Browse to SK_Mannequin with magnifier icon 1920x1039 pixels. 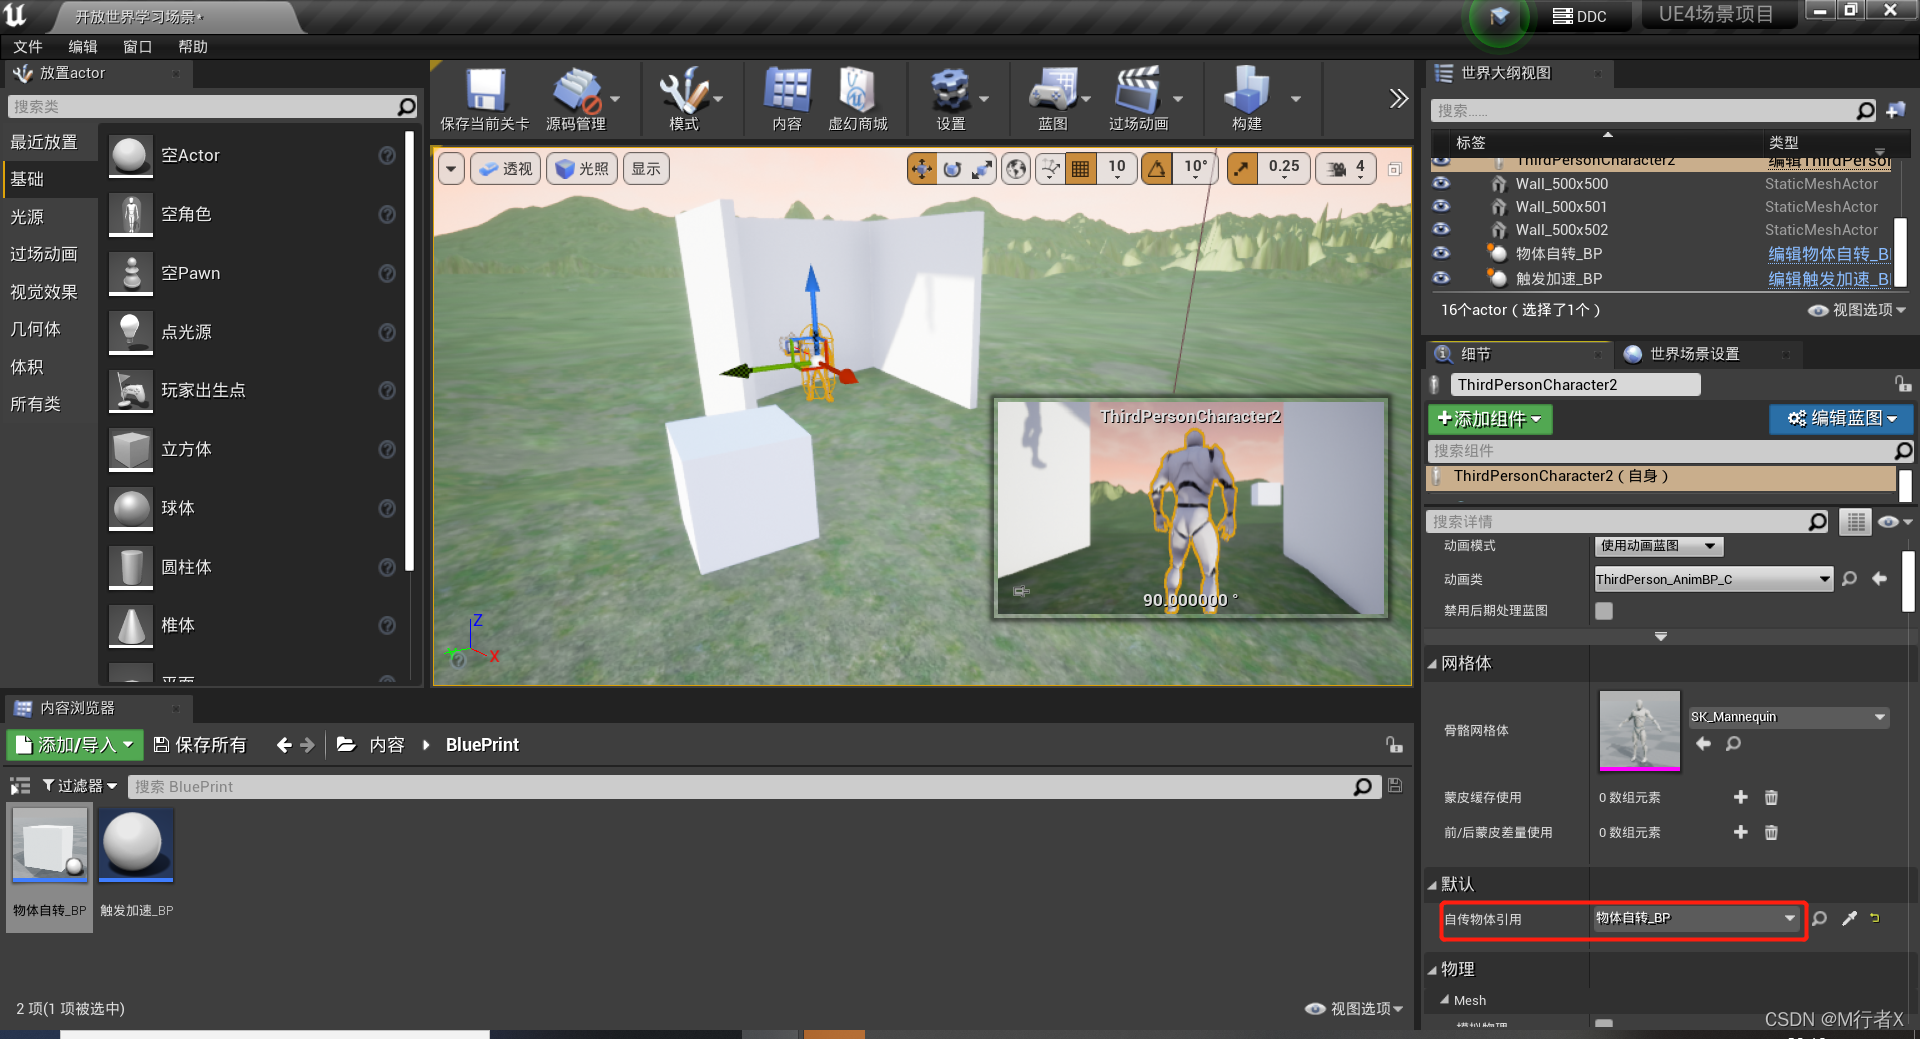click(x=1734, y=743)
